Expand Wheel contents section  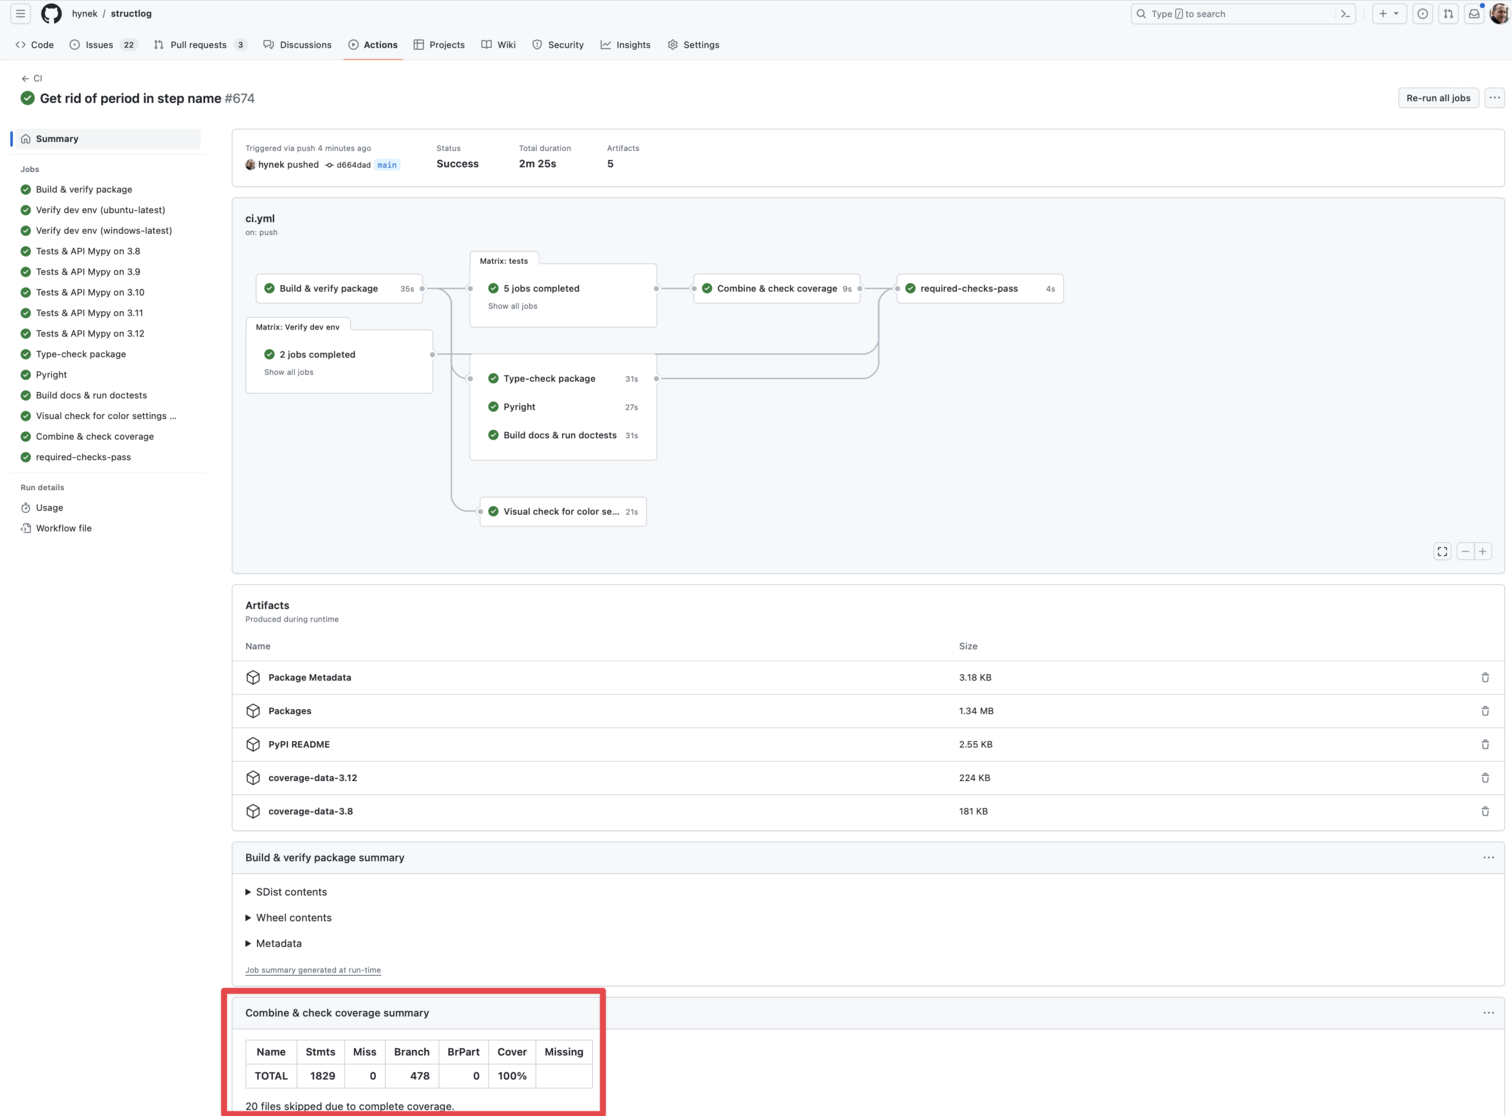(x=288, y=918)
